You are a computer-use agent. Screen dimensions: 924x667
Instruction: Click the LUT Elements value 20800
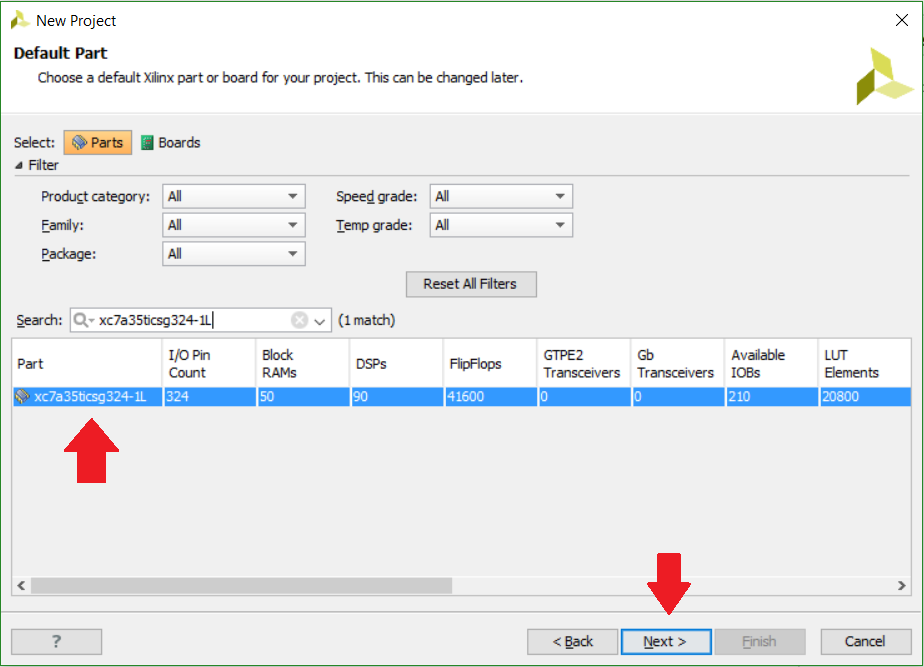(x=840, y=397)
